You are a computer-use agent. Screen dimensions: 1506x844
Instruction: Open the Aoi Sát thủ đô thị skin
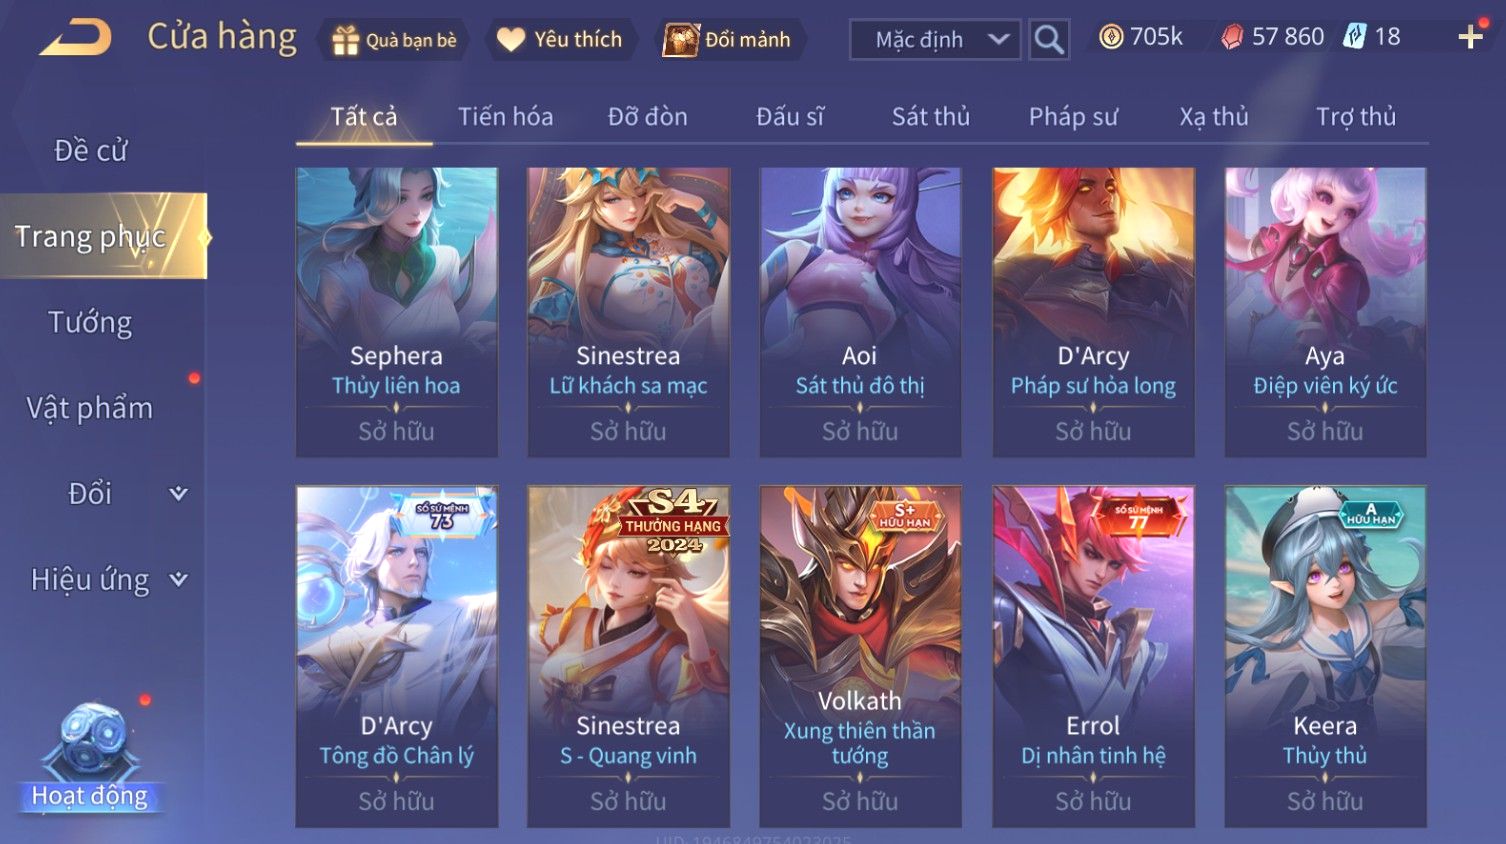pos(860,312)
